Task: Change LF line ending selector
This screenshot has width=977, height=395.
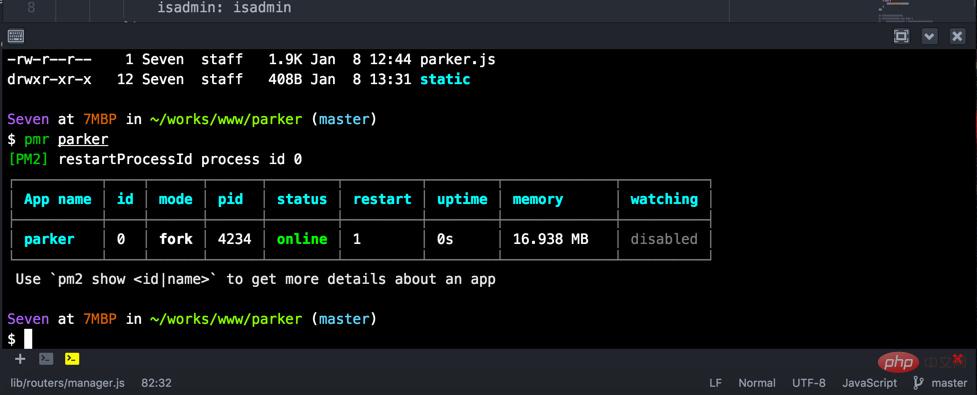Action: [715, 383]
